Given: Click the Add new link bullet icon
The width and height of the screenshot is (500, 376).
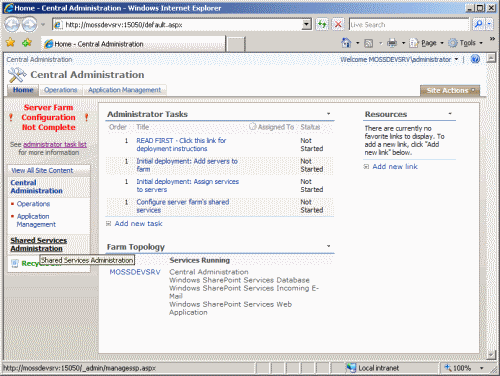Looking at the screenshot, I should (366, 167).
